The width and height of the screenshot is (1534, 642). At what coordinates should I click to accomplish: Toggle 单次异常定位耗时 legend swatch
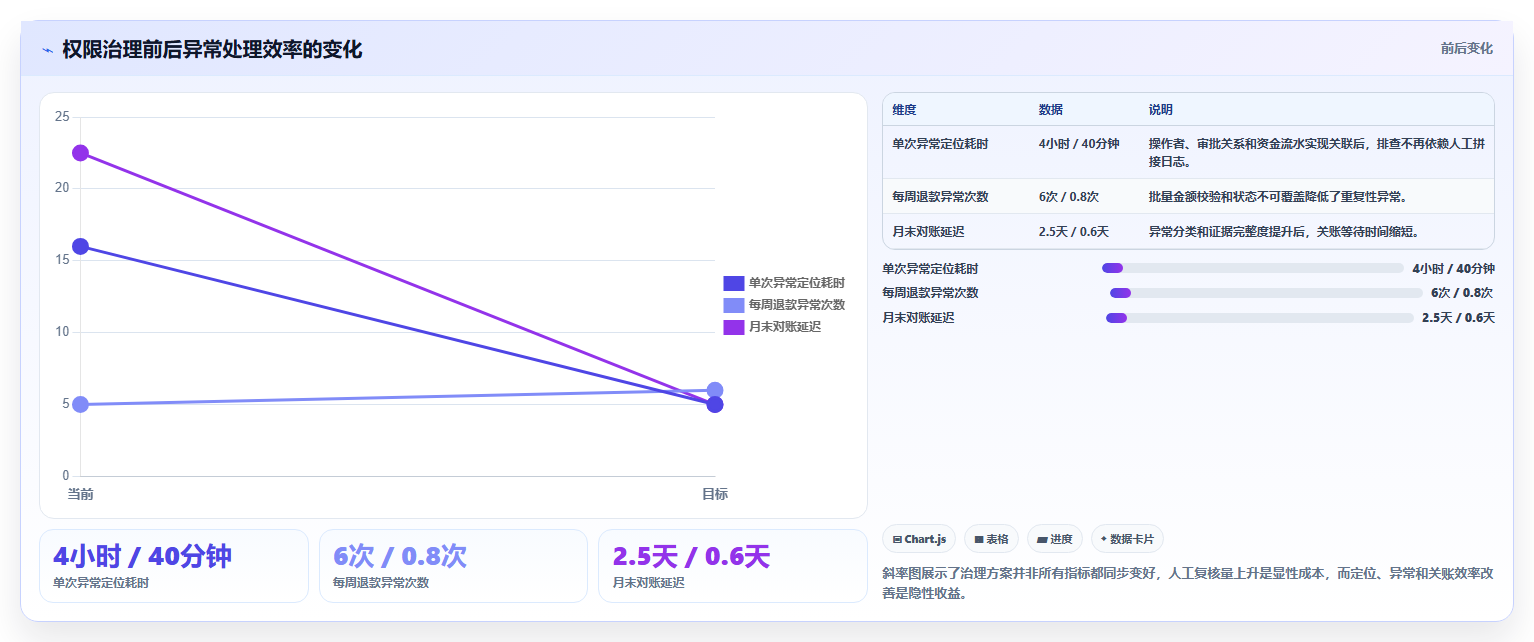click(734, 283)
